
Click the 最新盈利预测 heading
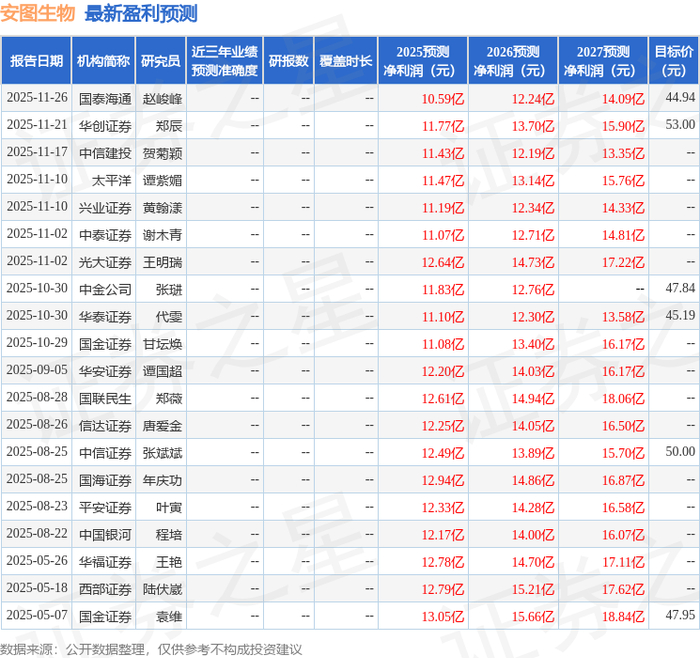141,13
